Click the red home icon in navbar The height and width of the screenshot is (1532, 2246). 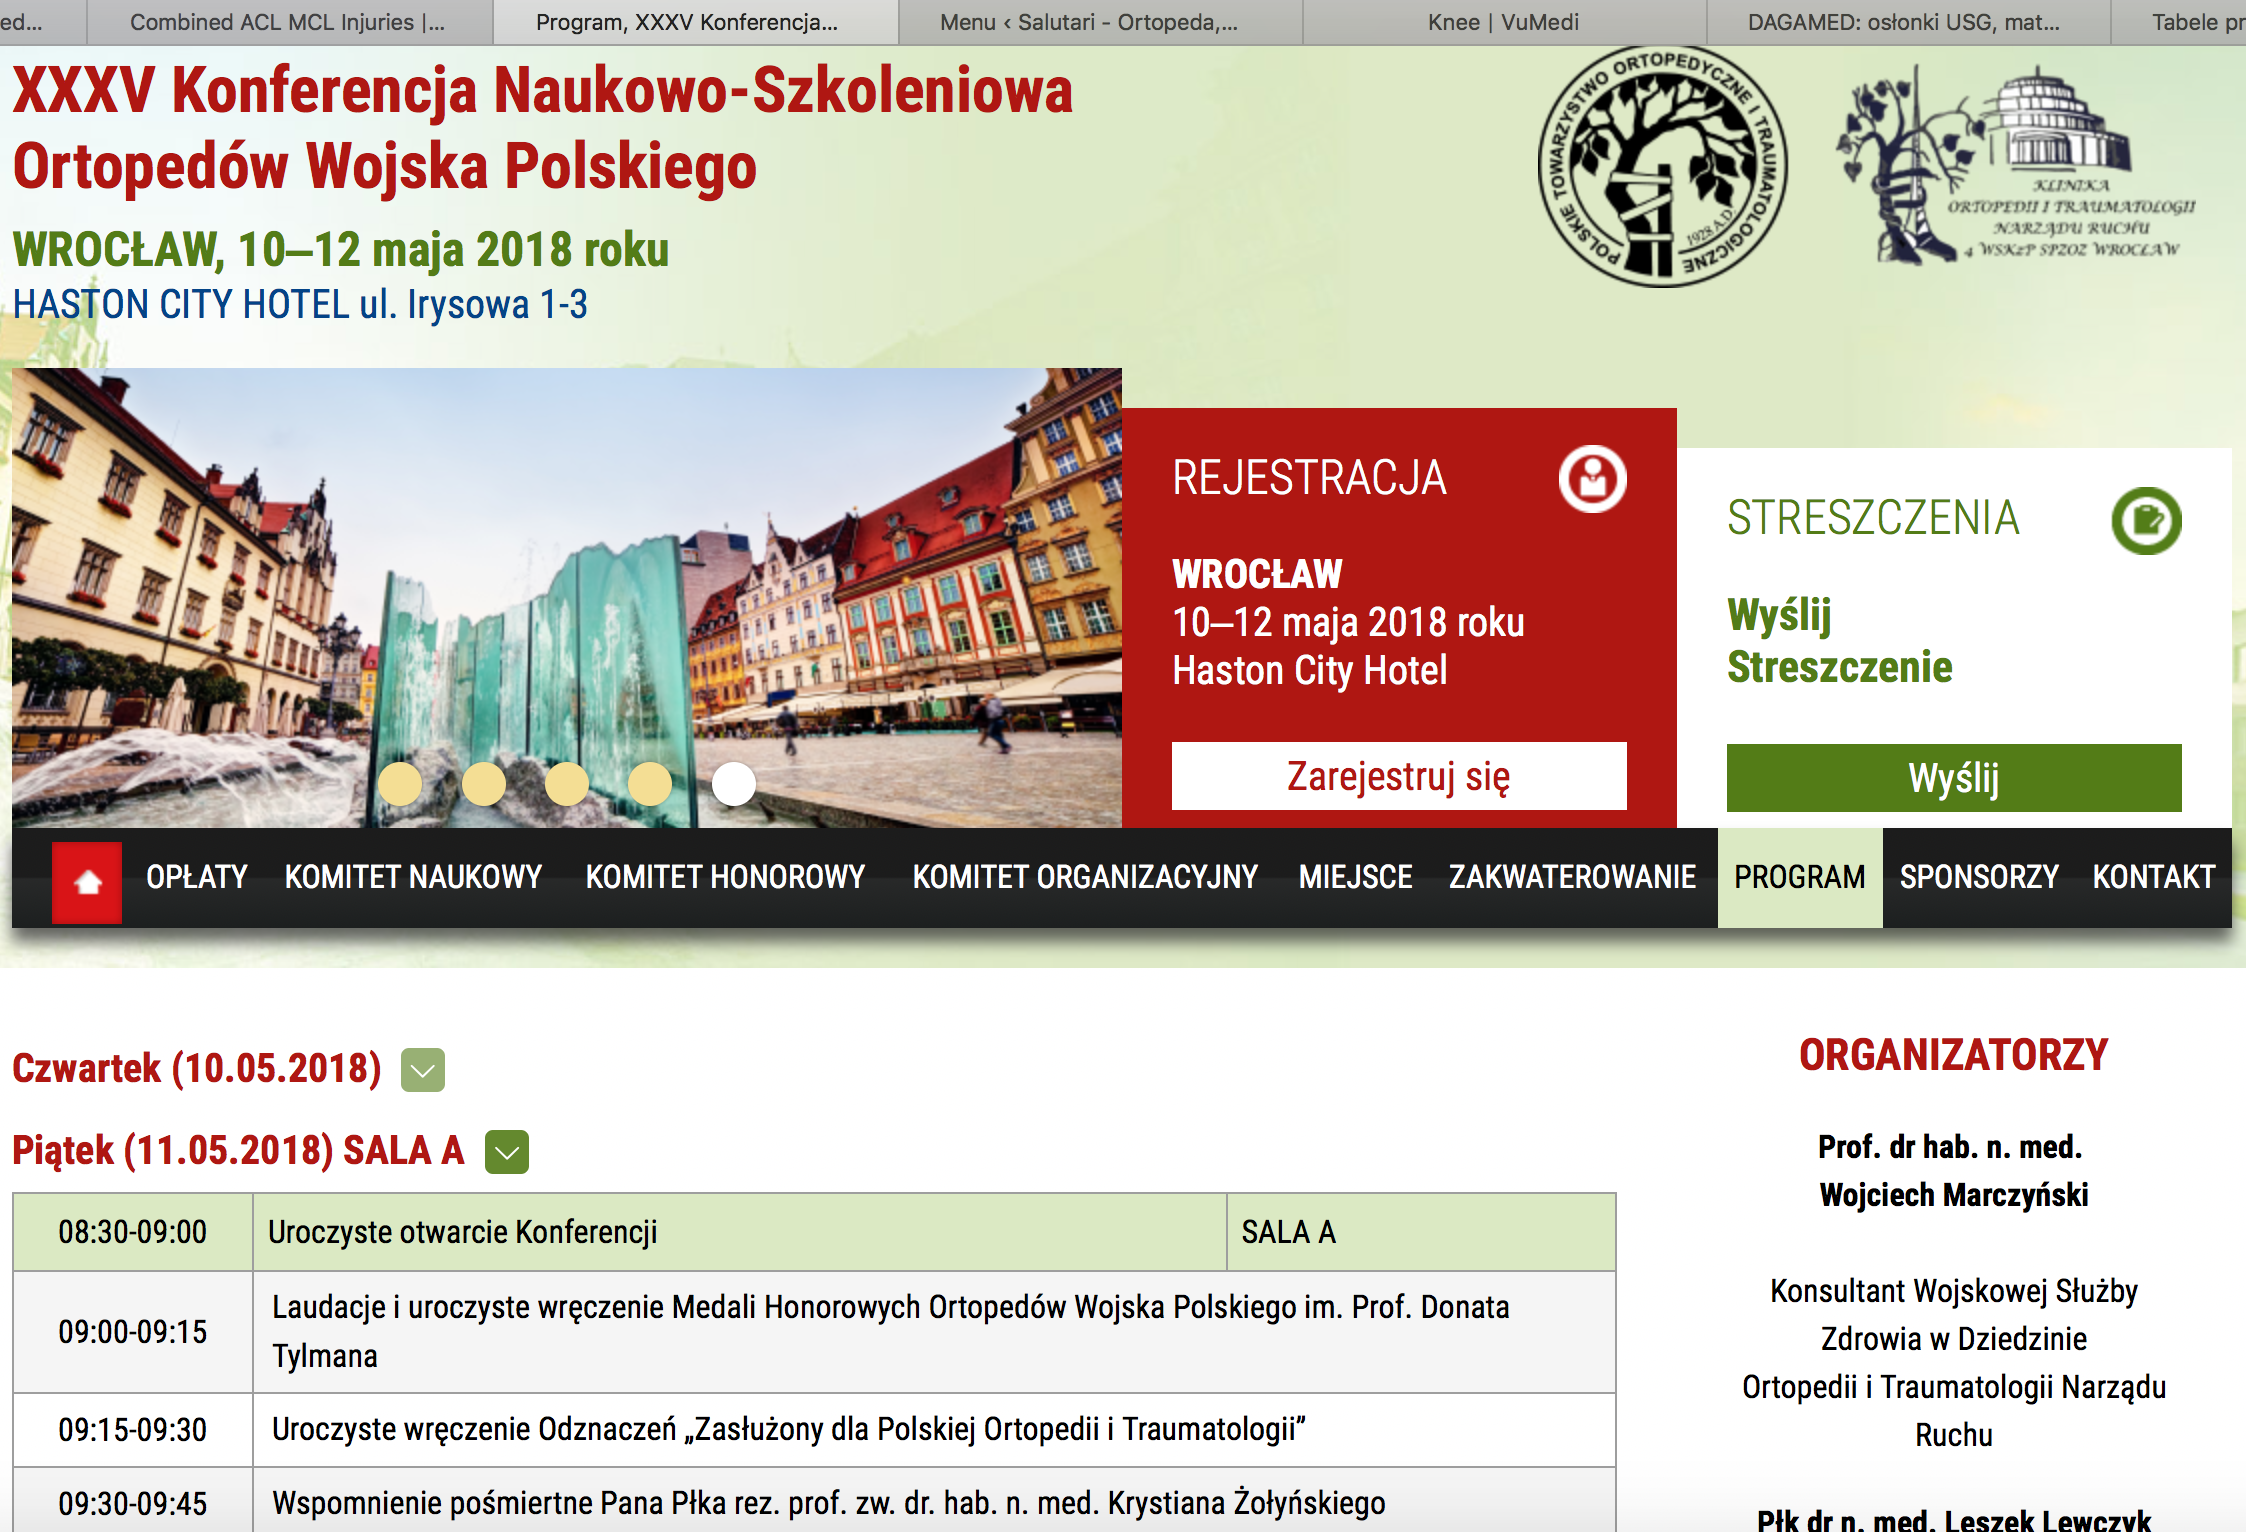point(87,881)
